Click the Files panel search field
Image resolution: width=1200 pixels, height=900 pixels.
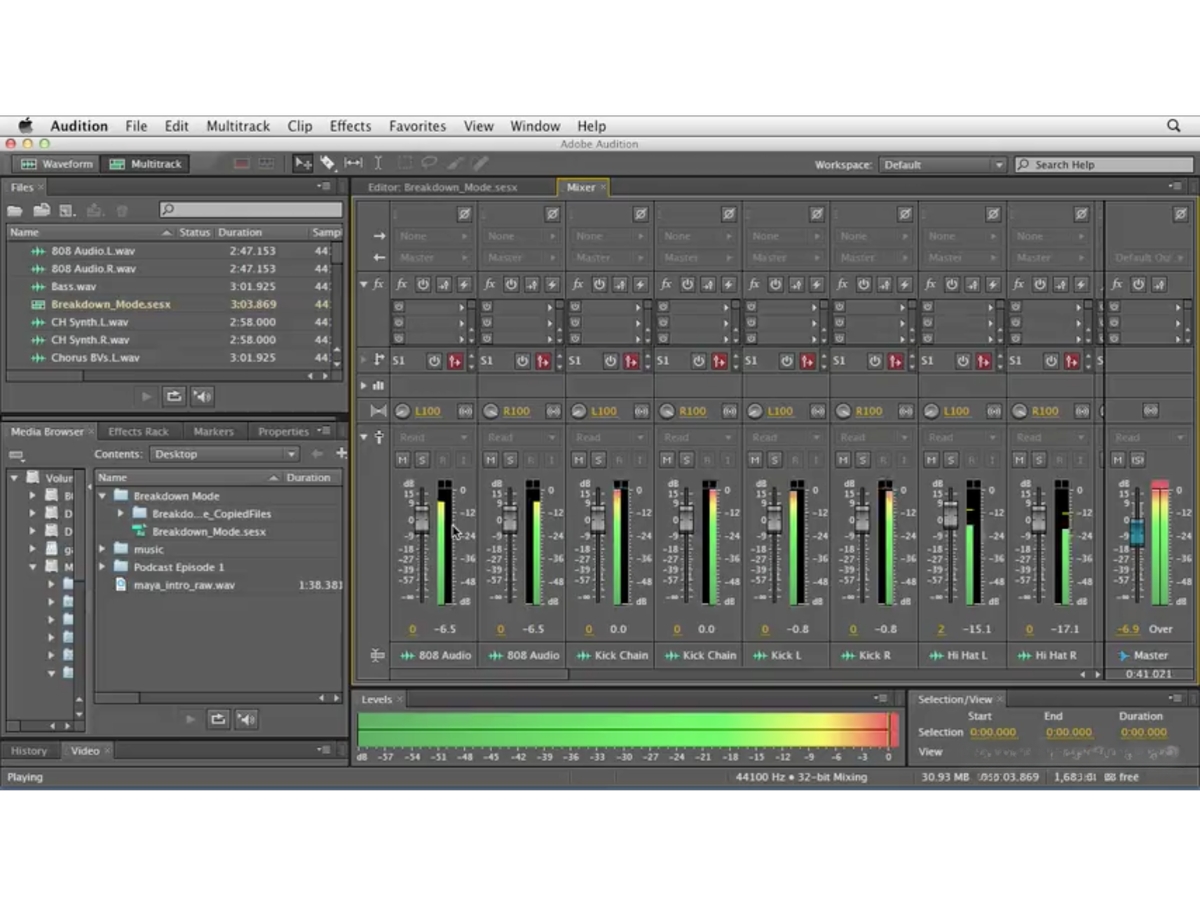pos(251,210)
